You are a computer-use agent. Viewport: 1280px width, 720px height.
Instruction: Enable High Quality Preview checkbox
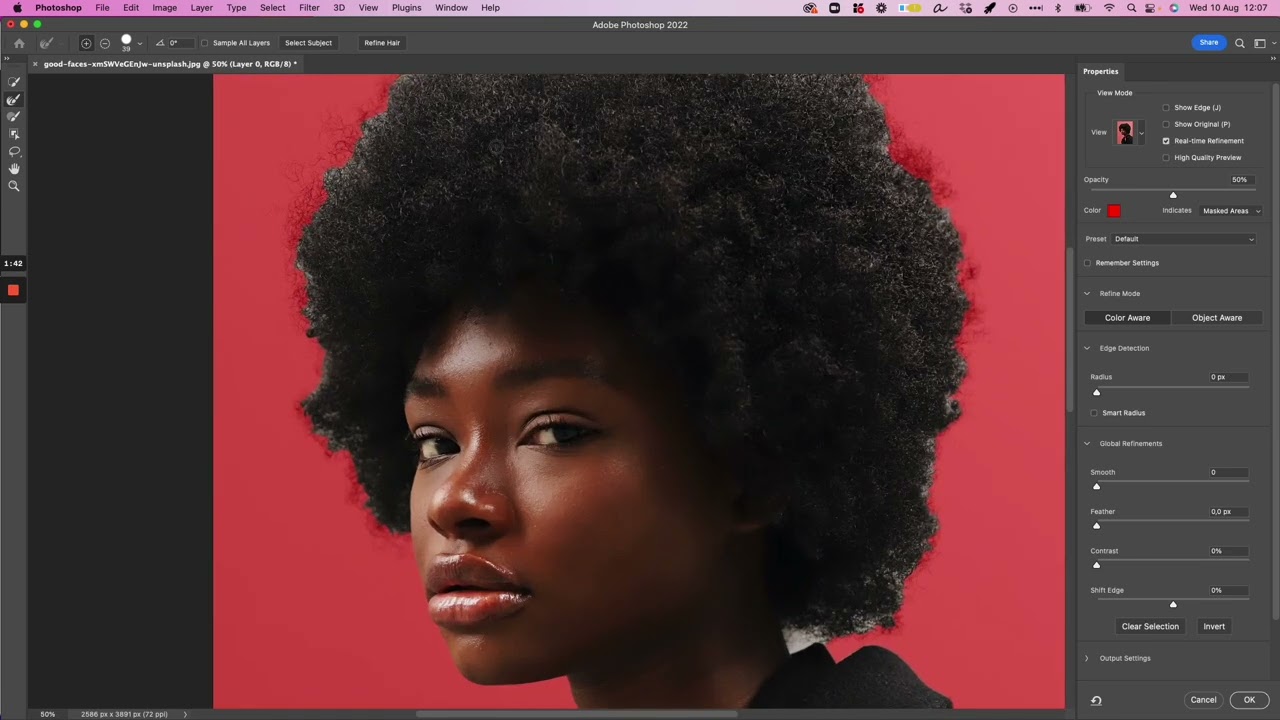[1166, 158]
